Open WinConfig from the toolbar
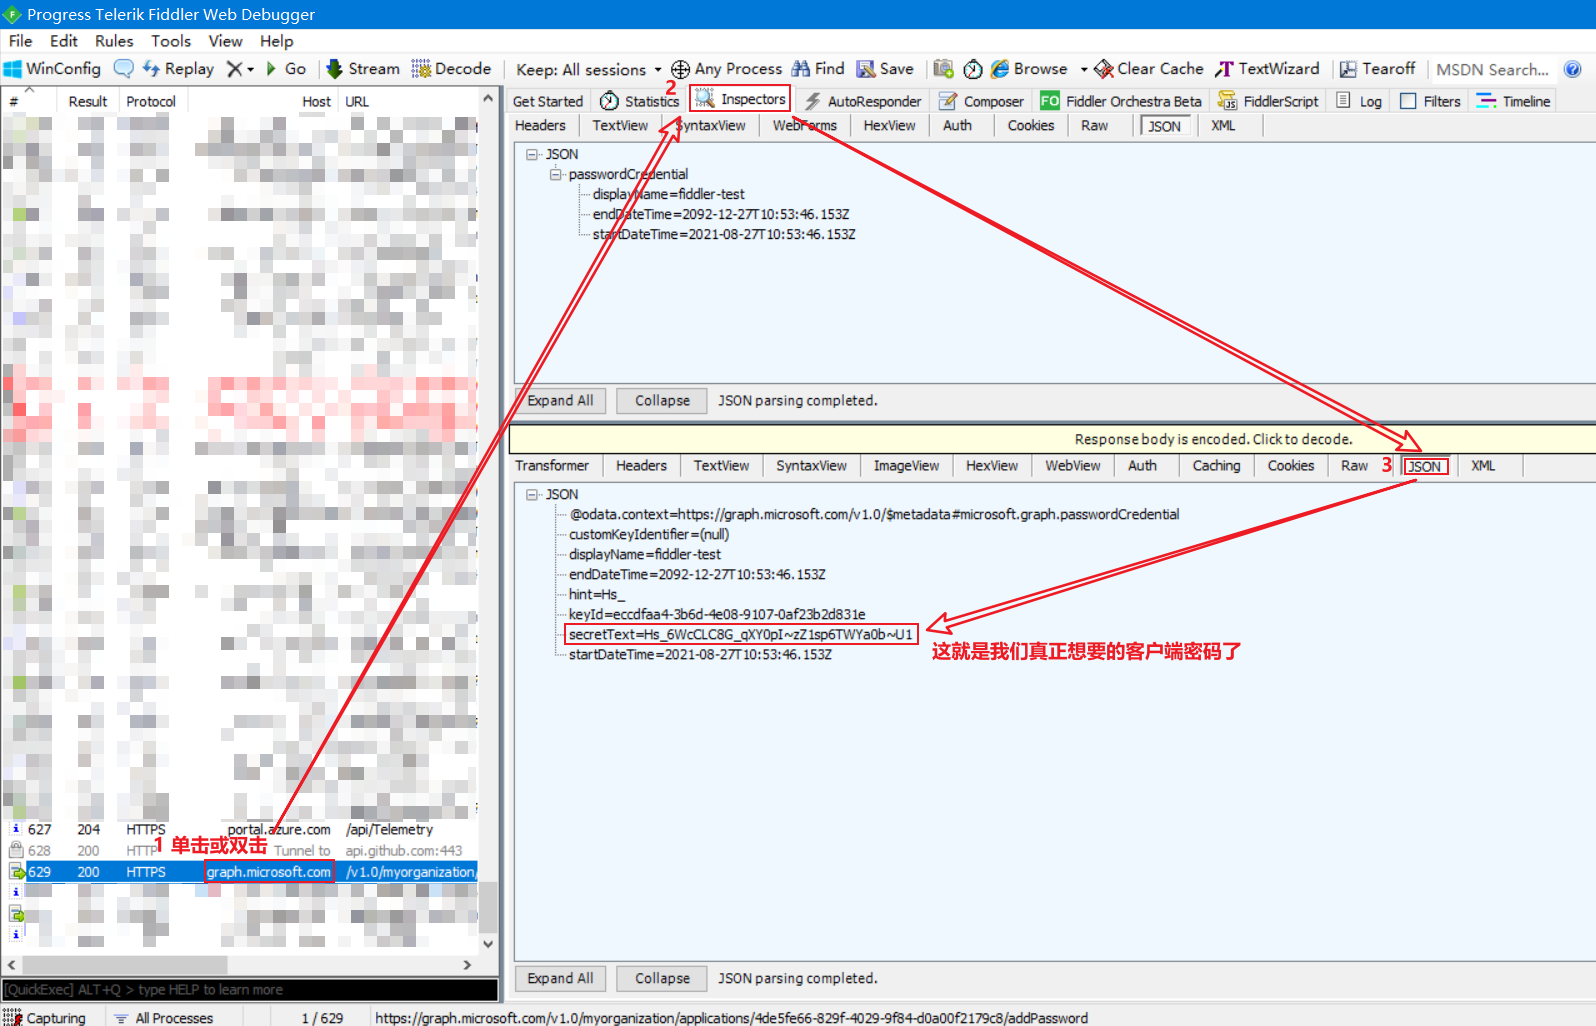Viewport: 1596px width, 1026px height. (52, 69)
